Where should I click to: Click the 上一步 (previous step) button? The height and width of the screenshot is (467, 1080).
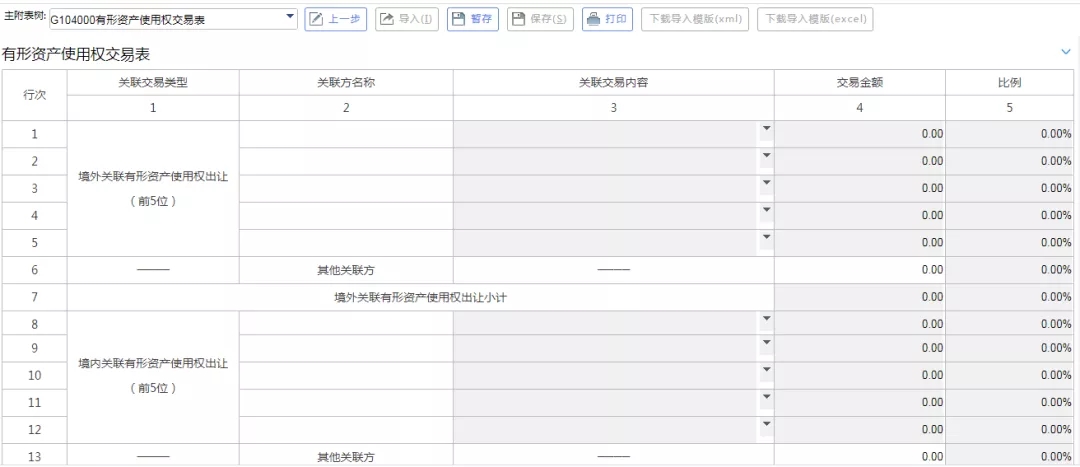coord(335,20)
